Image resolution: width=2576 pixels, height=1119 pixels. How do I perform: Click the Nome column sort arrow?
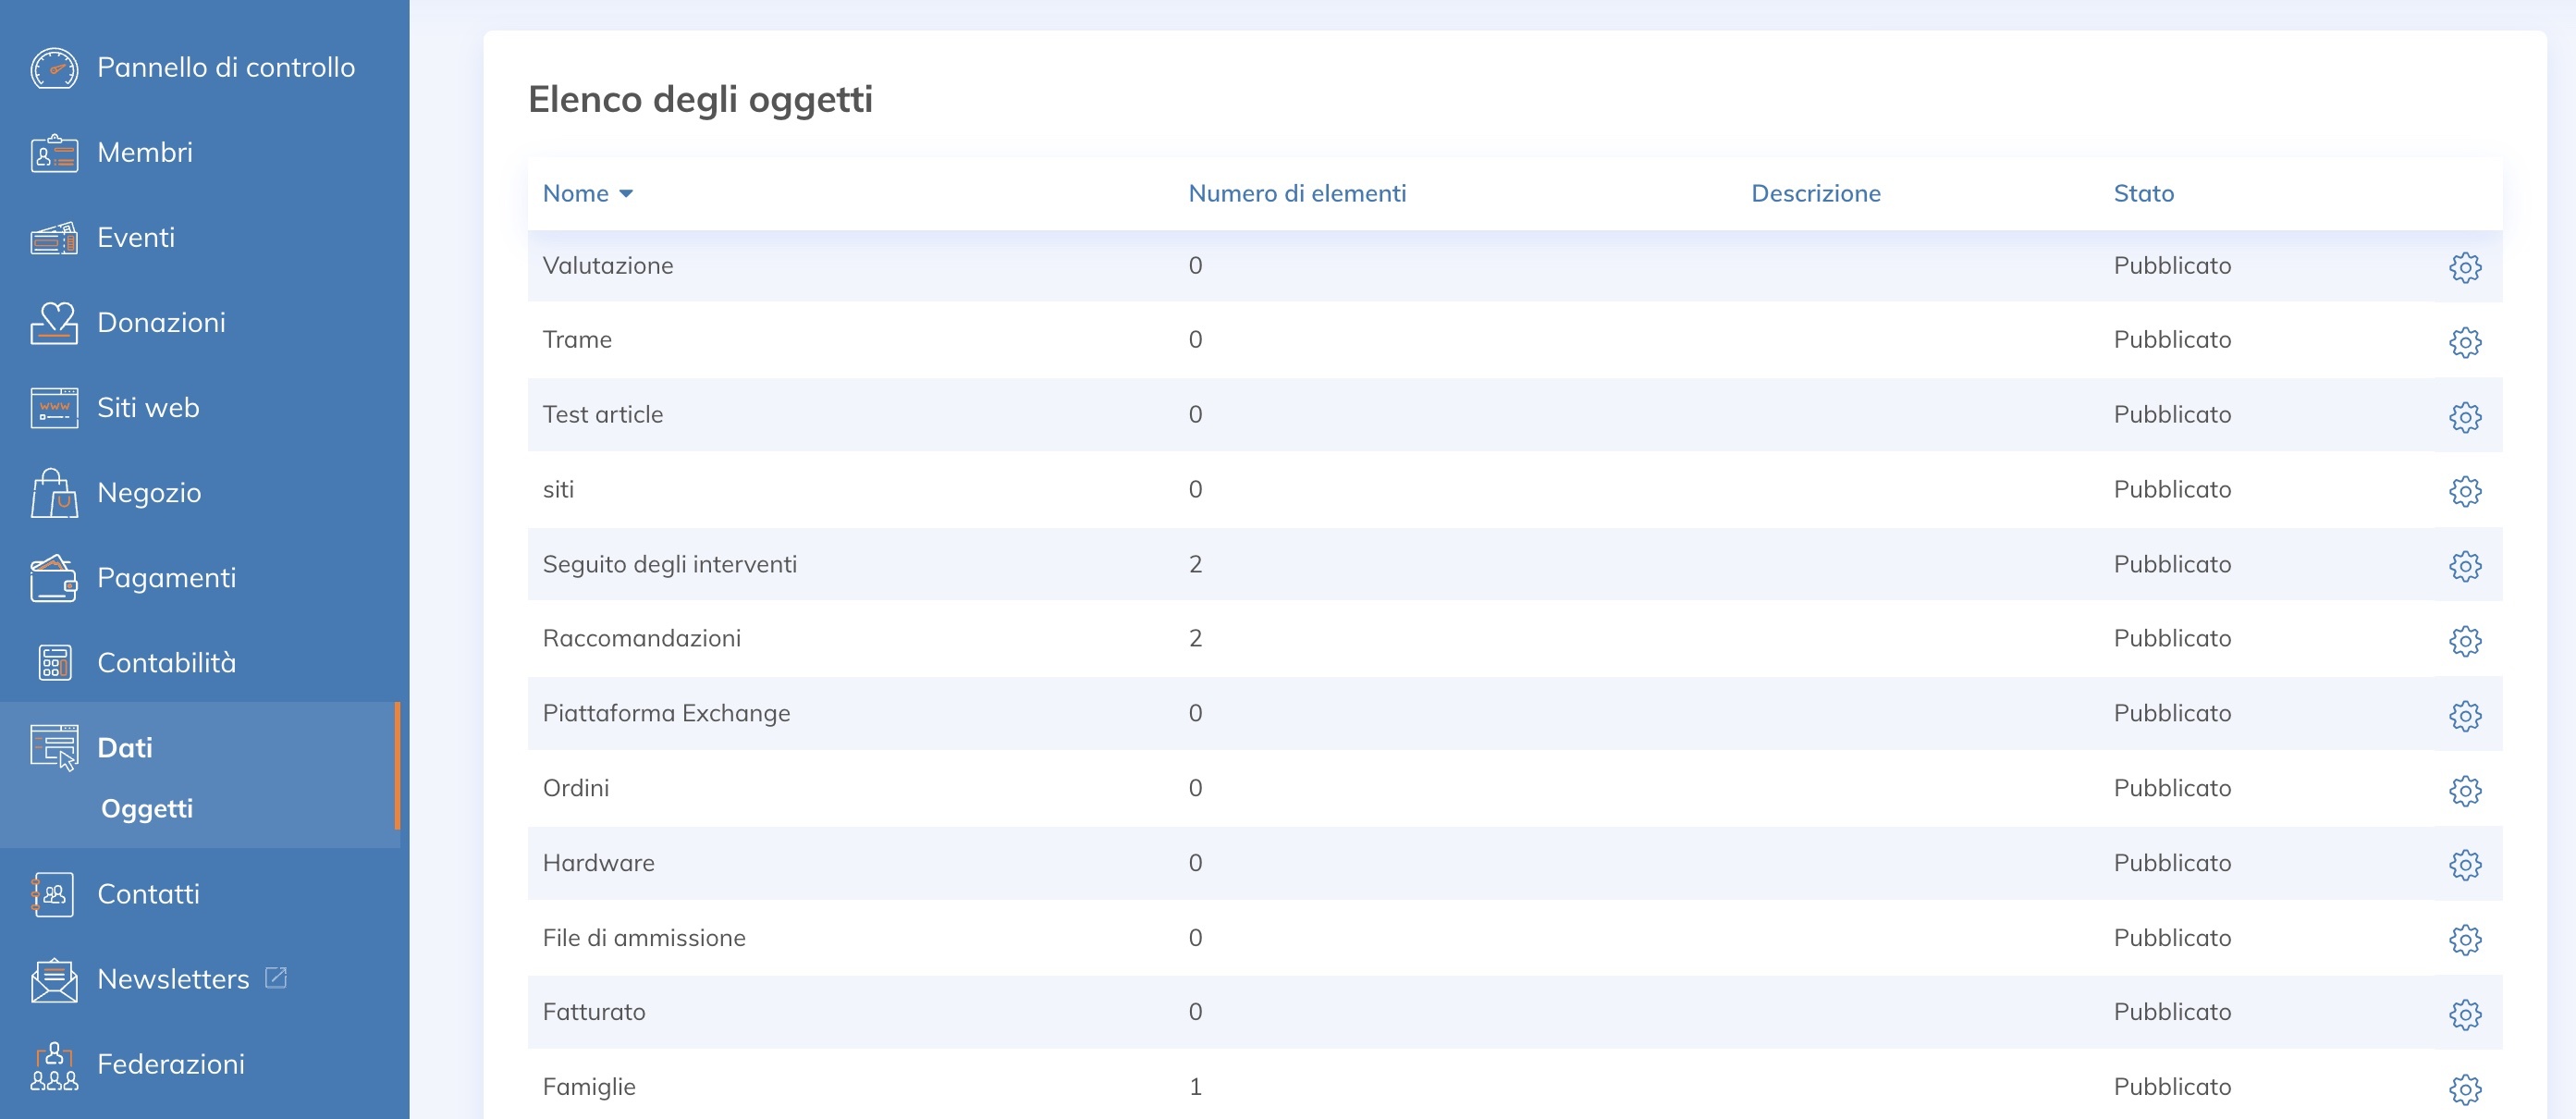pos(626,194)
